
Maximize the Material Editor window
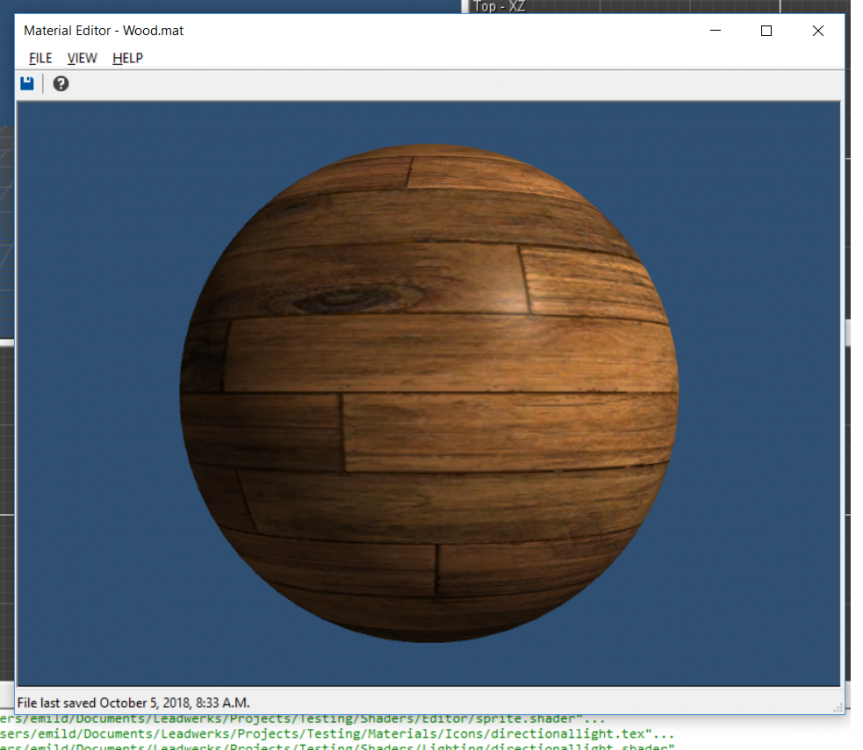(x=767, y=31)
